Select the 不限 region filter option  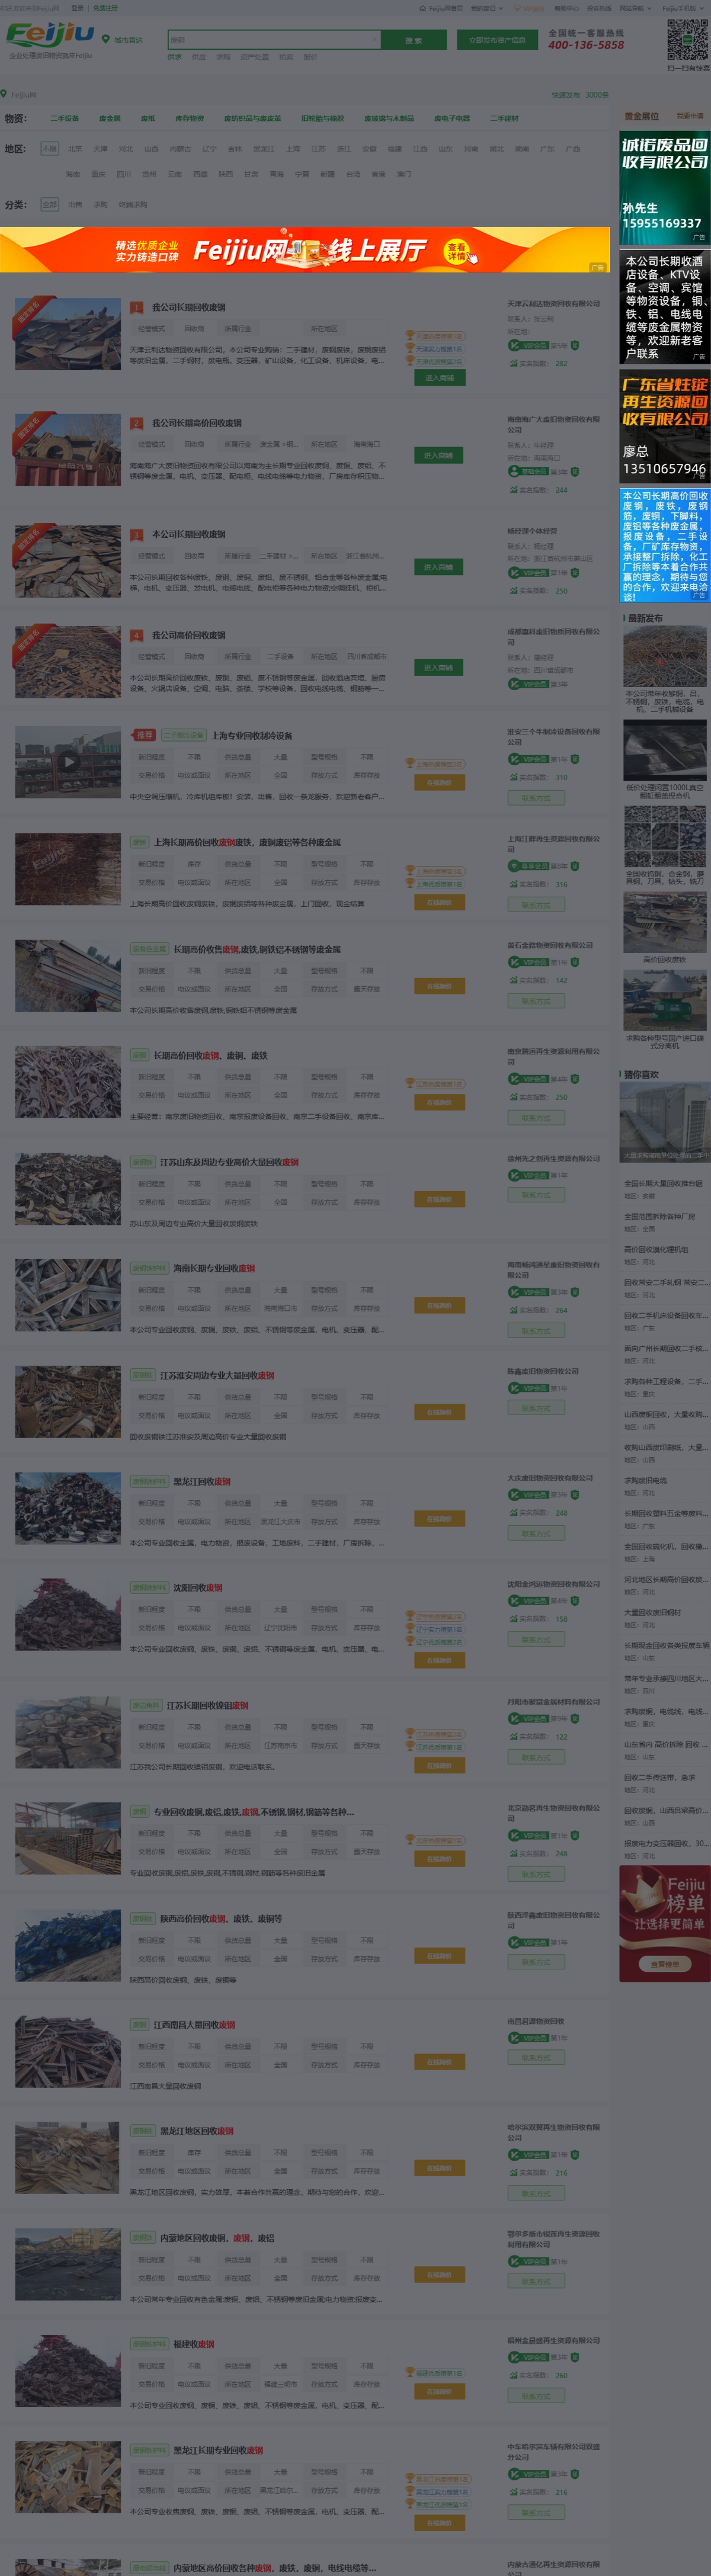click(49, 148)
